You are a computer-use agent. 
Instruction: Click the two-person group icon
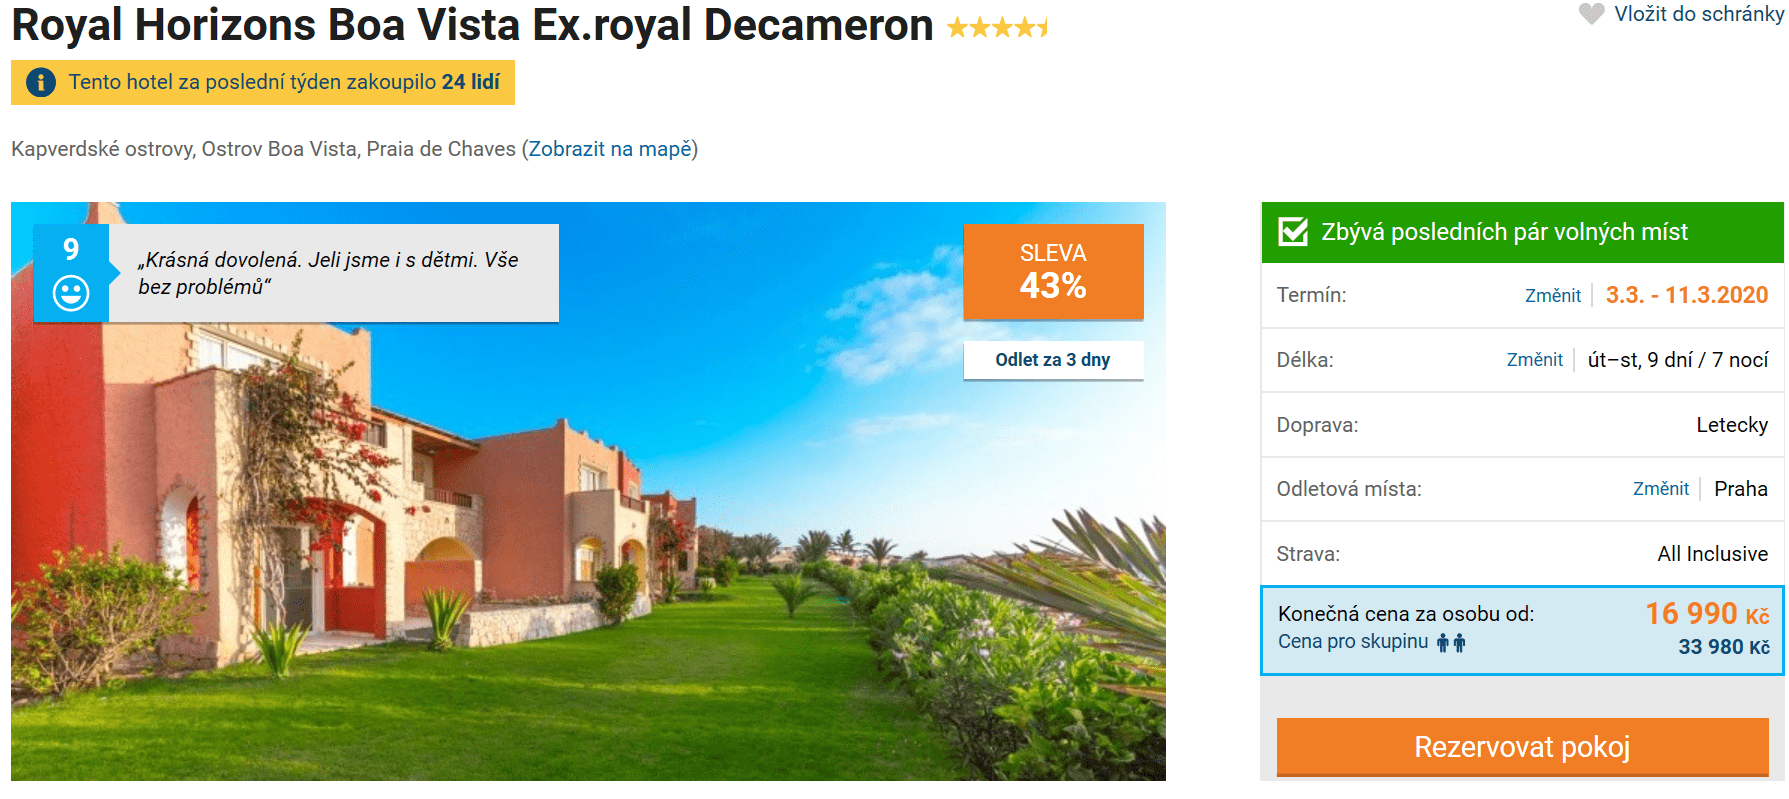pos(1451,643)
